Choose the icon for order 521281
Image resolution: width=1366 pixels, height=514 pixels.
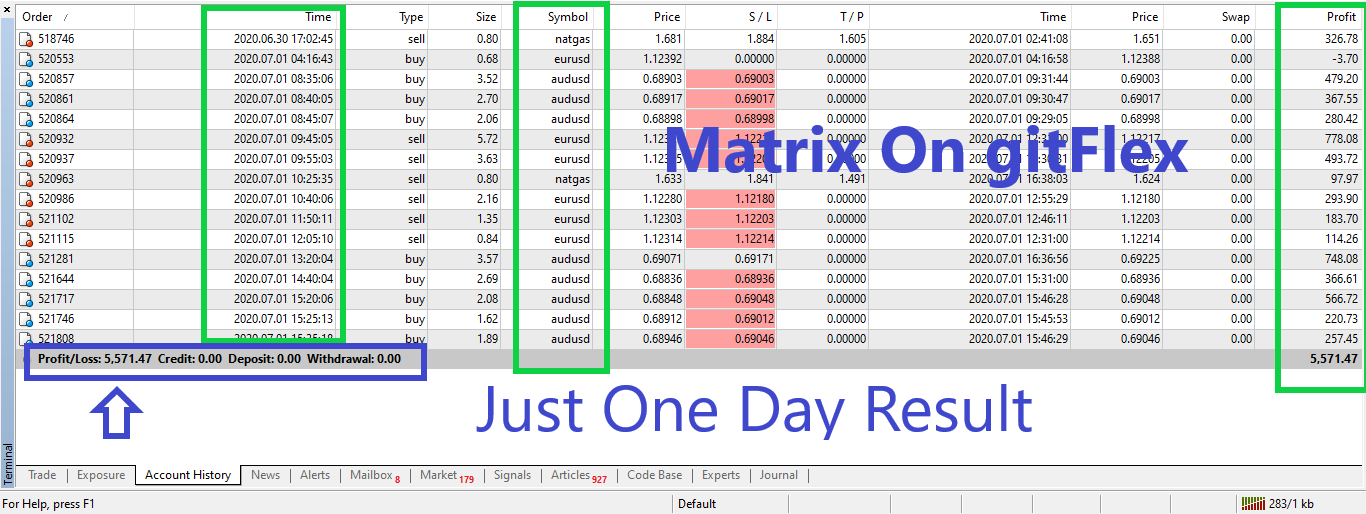[26, 259]
